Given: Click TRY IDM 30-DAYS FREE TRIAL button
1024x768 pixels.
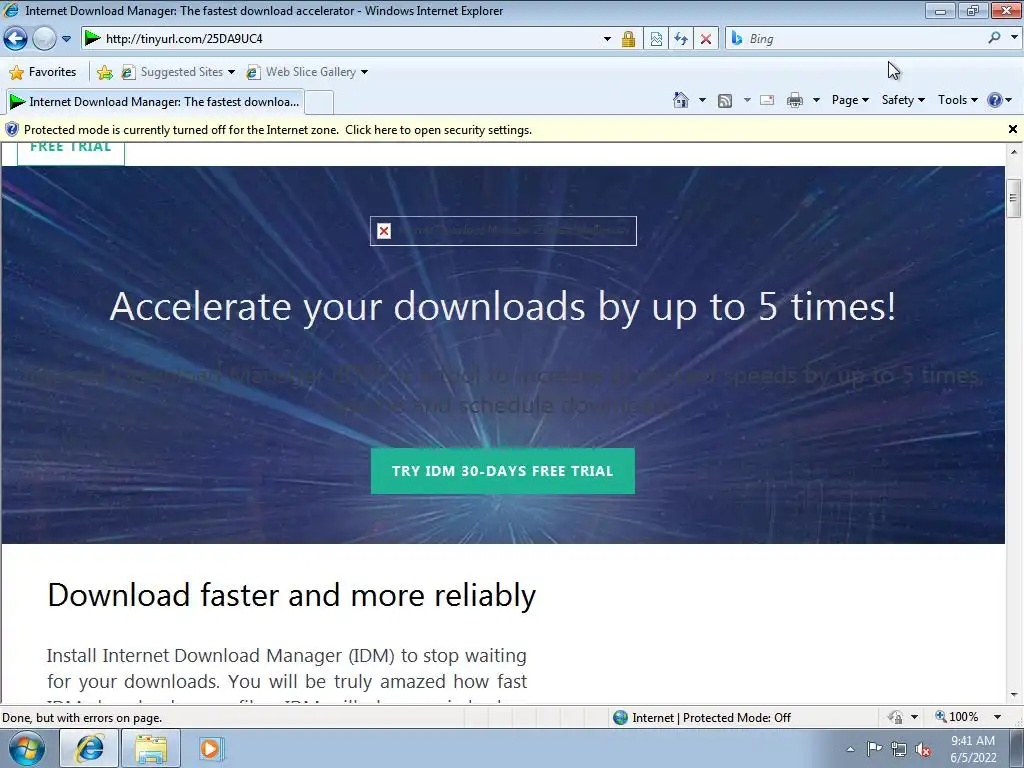Looking at the screenshot, I should [x=503, y=471].
